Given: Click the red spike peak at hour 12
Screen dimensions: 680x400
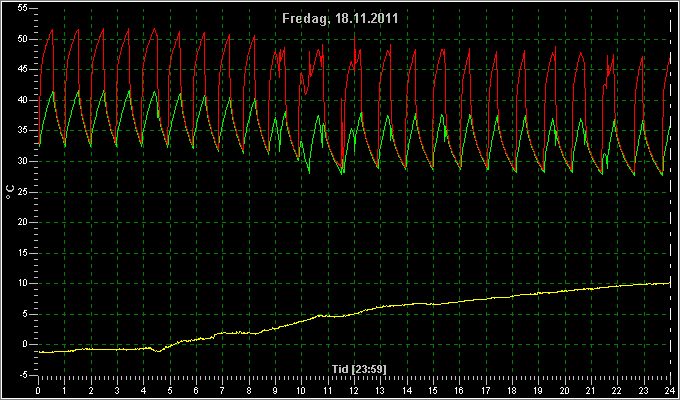Looking at the screenshot, I should 355,36.
